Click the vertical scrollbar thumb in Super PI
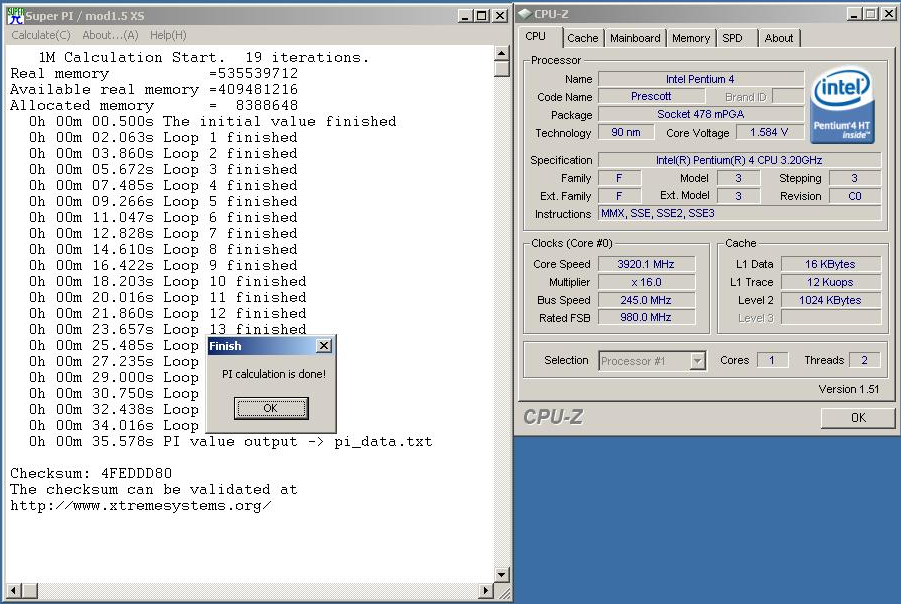Image resolution: width=901 pixels, height=604 pixels. pyautogui.click(x=502, y=69)
